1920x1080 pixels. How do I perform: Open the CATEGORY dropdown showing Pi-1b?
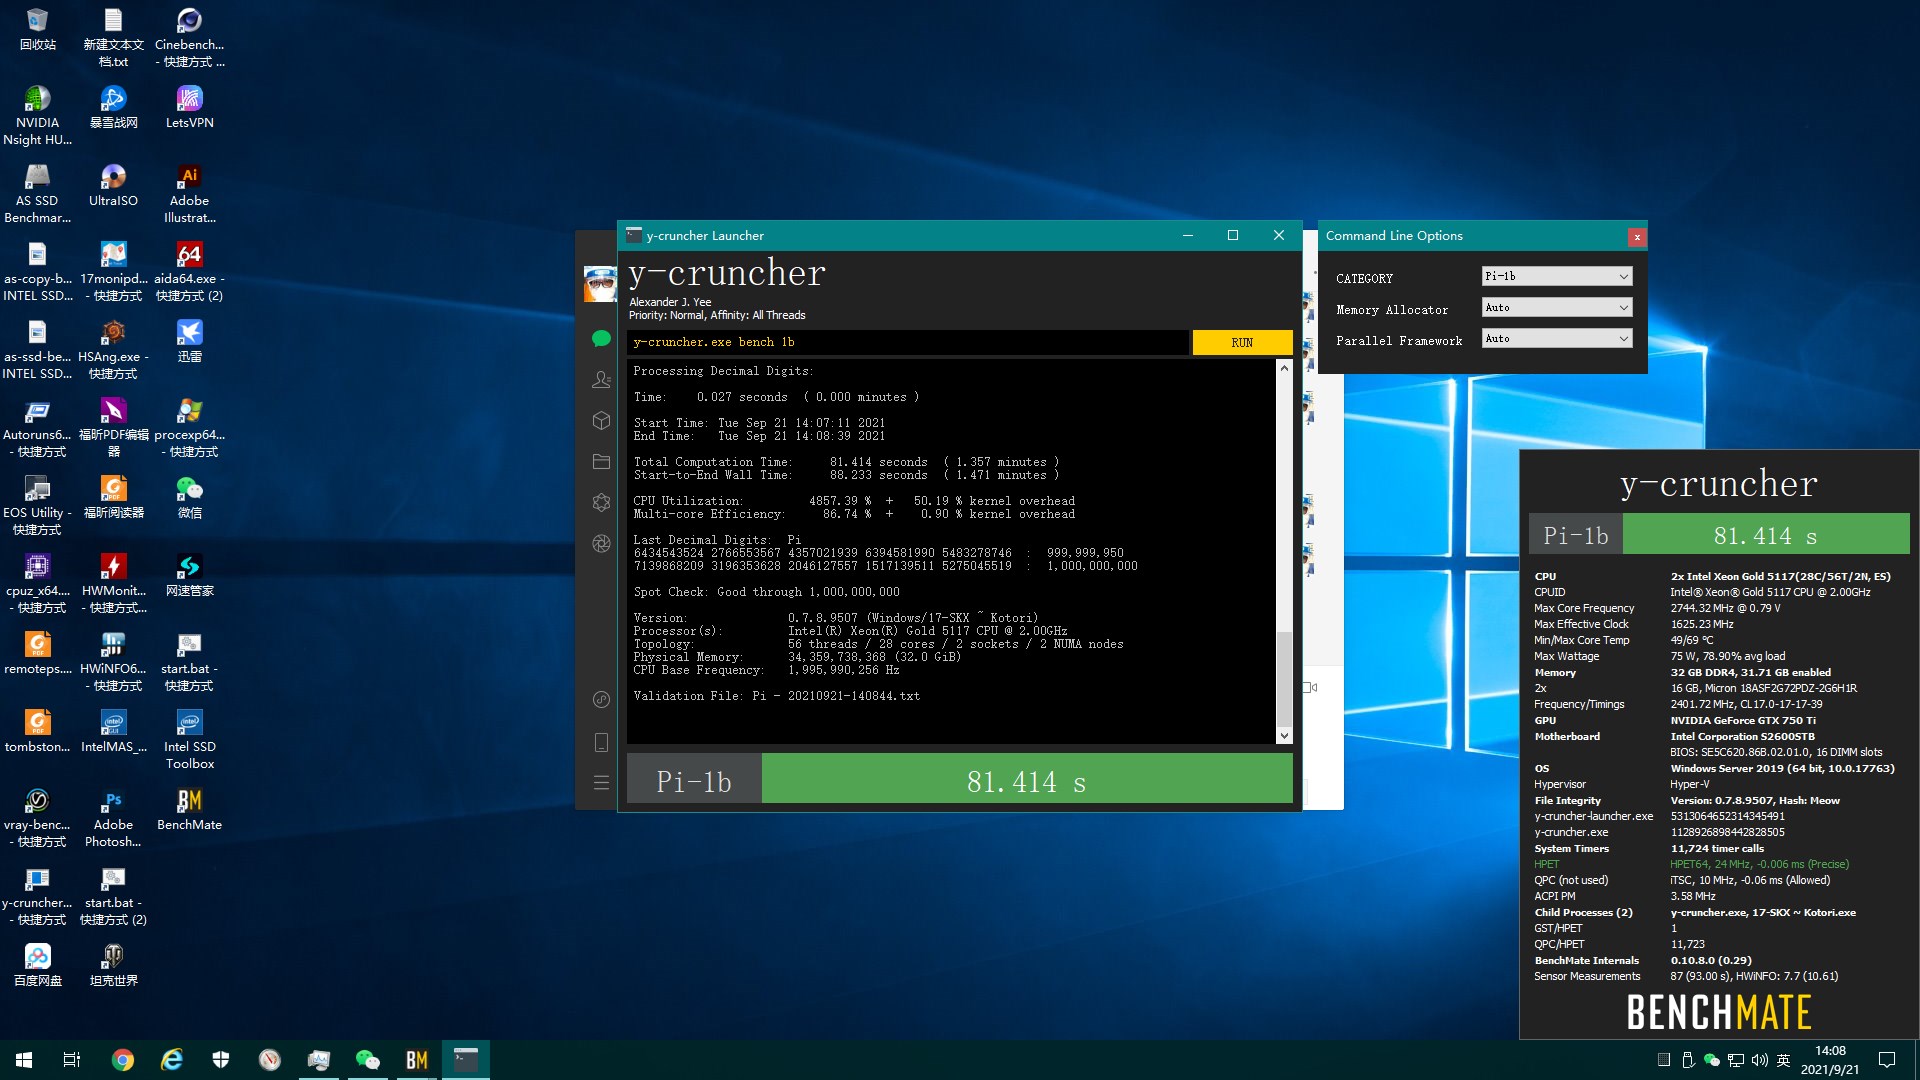(x=1556, y=276)
